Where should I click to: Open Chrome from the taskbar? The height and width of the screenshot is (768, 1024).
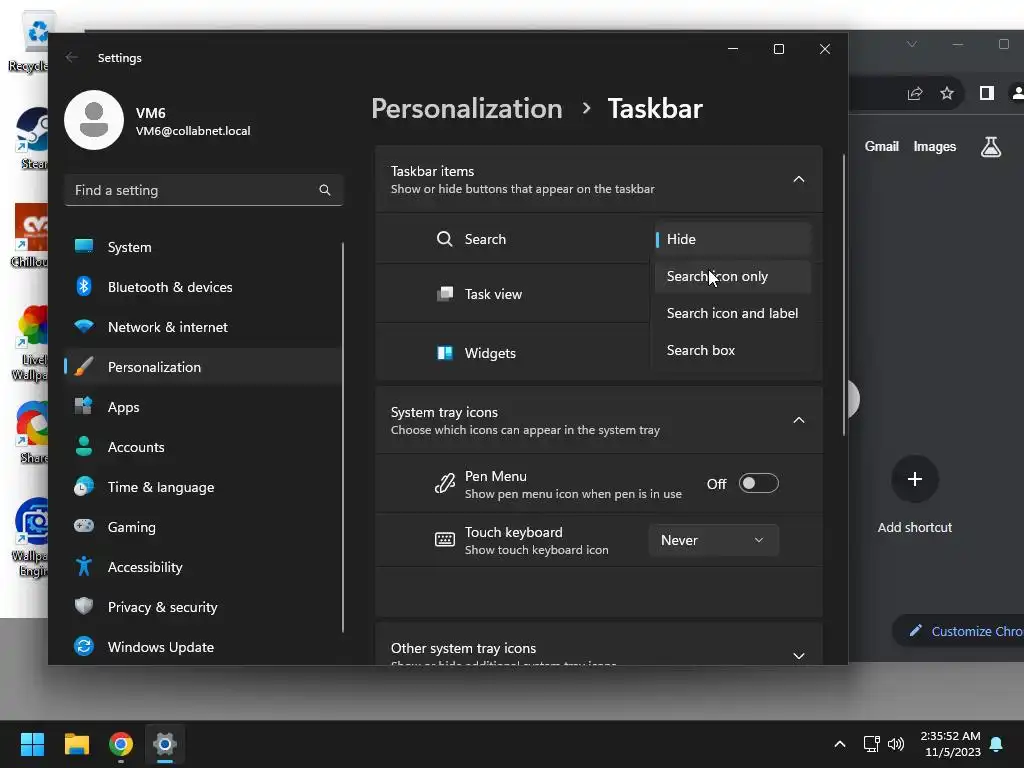pyautogui.click(x=121, y=744)
